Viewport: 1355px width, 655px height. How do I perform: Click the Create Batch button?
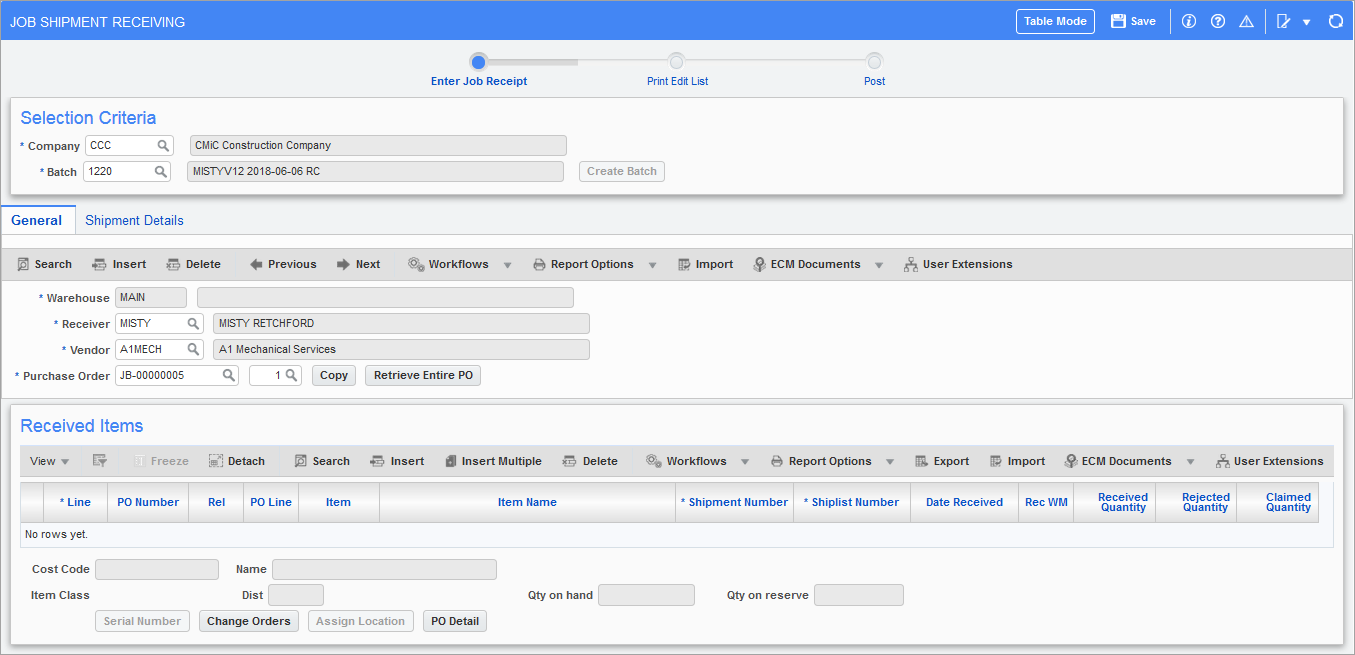(x=622, y=171)
